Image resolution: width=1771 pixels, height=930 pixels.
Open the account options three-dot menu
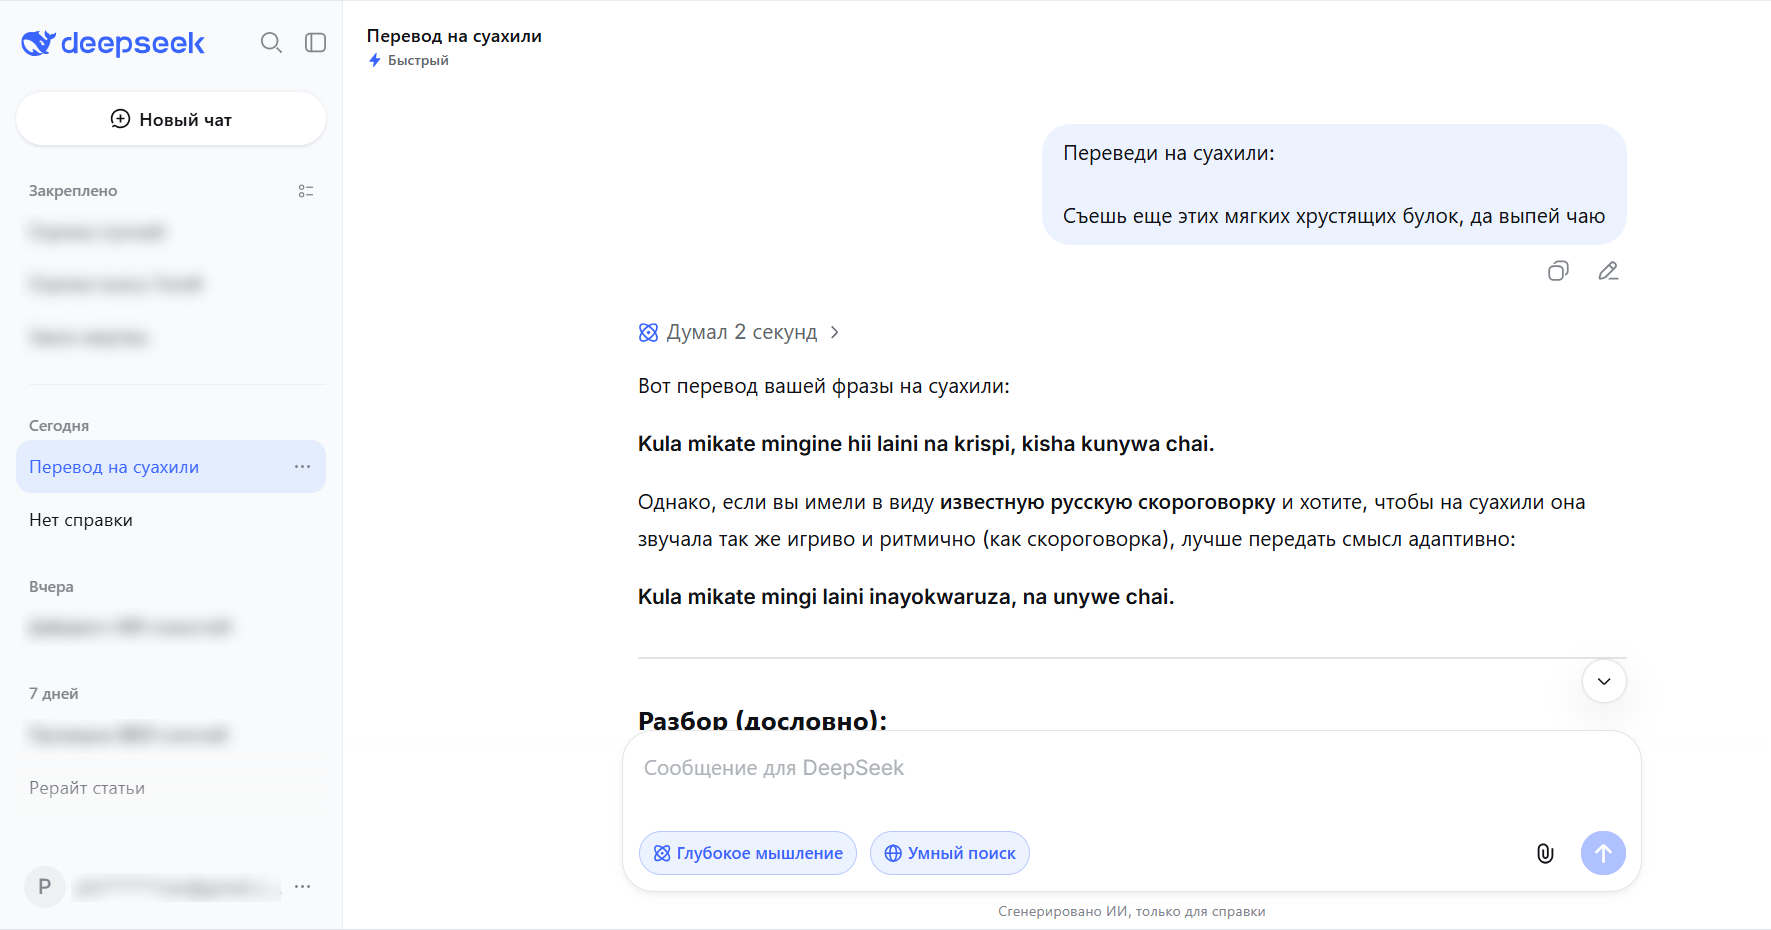pos(303,887)
